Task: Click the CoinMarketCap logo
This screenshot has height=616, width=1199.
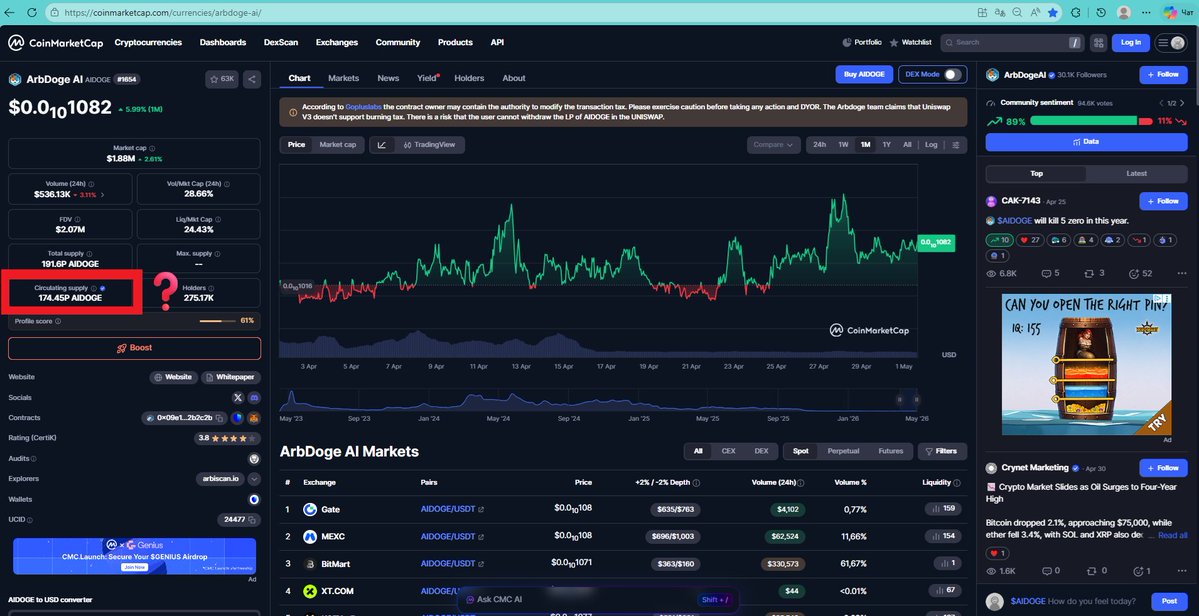Action: click(x=55, y=43)
